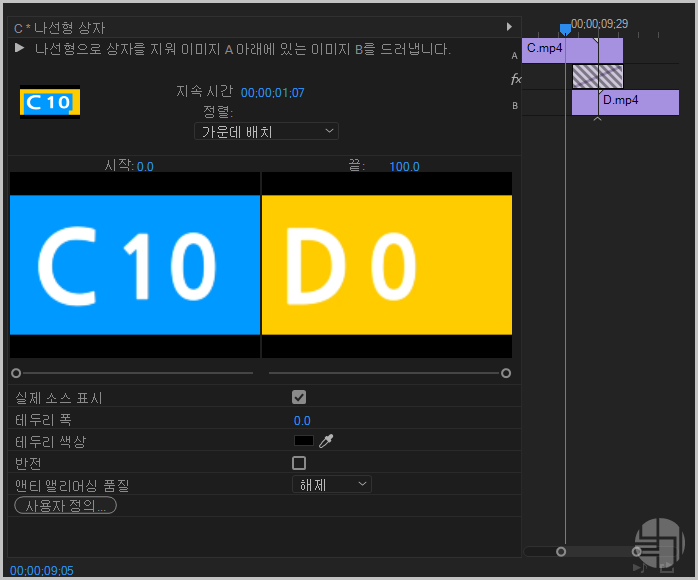Click the end slider handle under D 0
Viewport: 698px width, 580px height.
click(506, 373)
